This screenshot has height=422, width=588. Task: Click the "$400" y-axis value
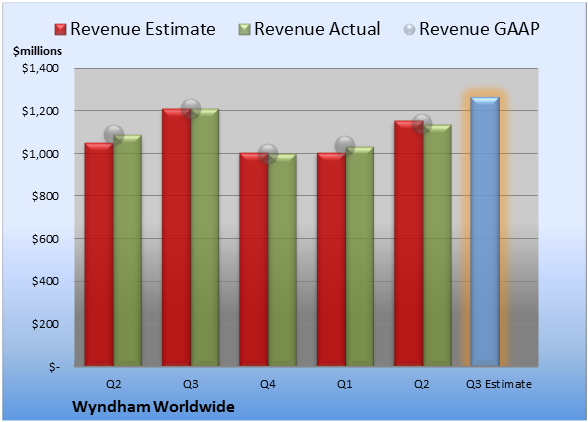(x=45, y=281)
